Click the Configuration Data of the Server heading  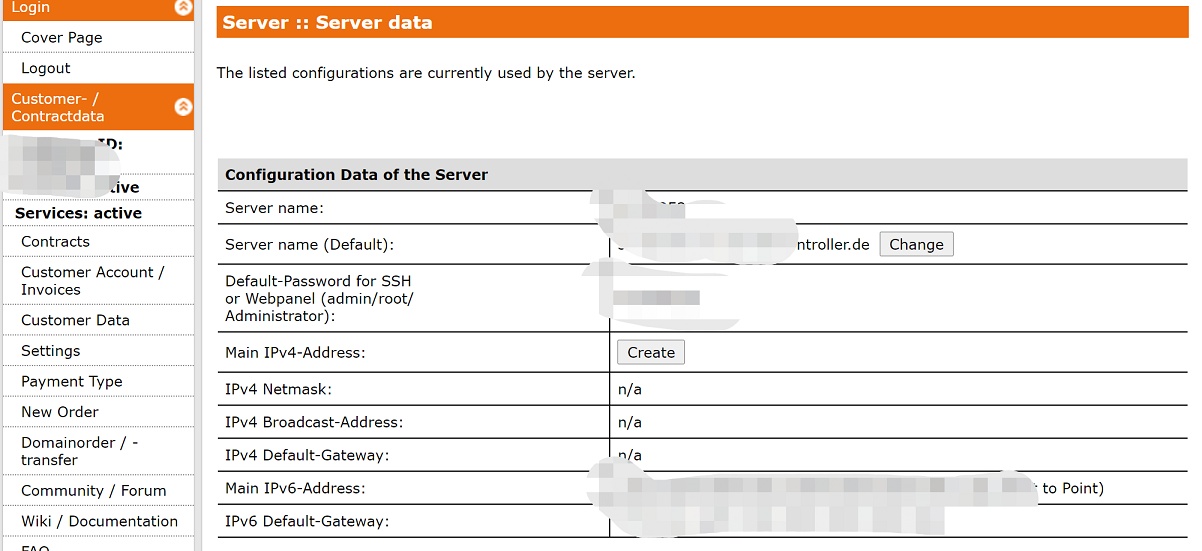coord(356,175)
